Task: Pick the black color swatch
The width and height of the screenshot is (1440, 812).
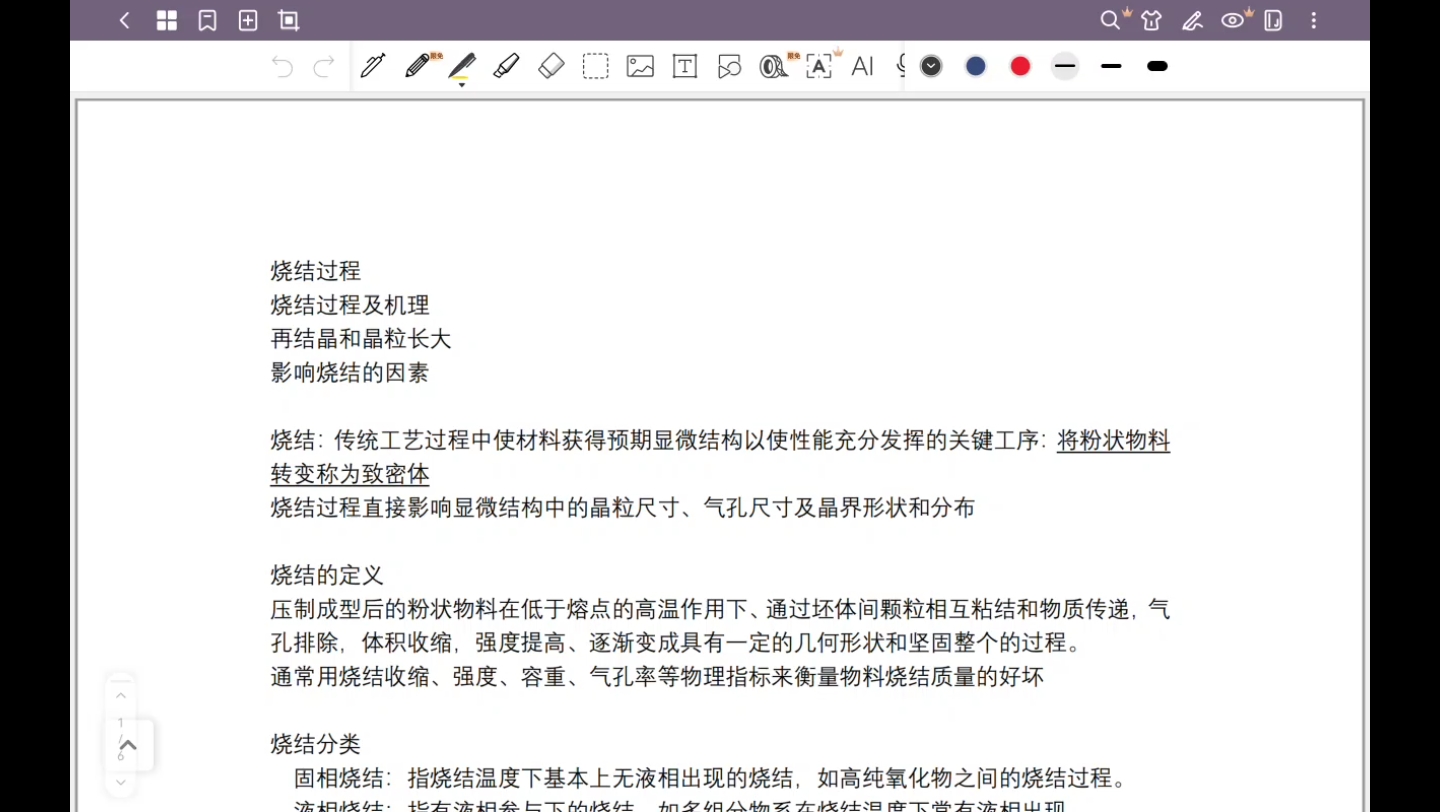Action: tap(931, 66)
